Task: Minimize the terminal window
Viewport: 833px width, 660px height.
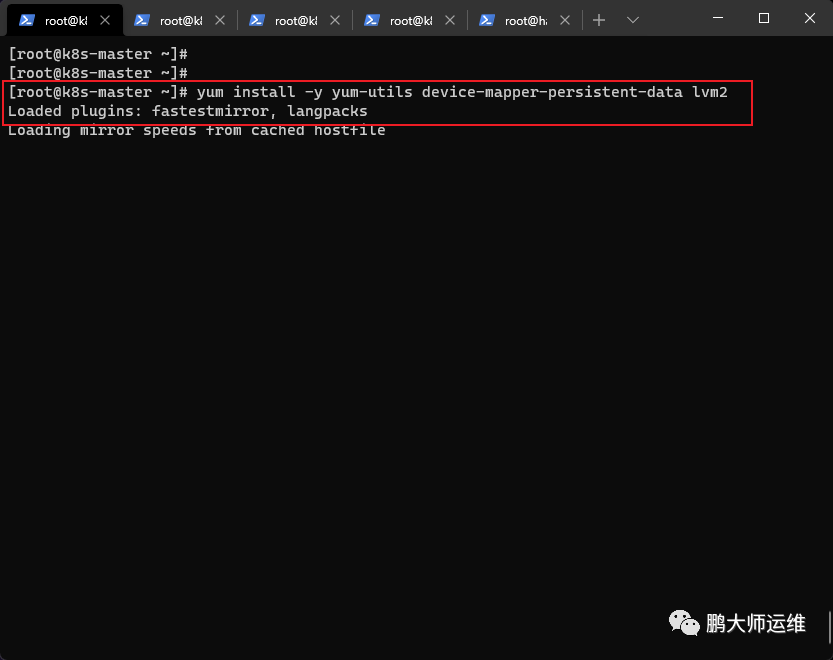Action: tap(718, 18)
